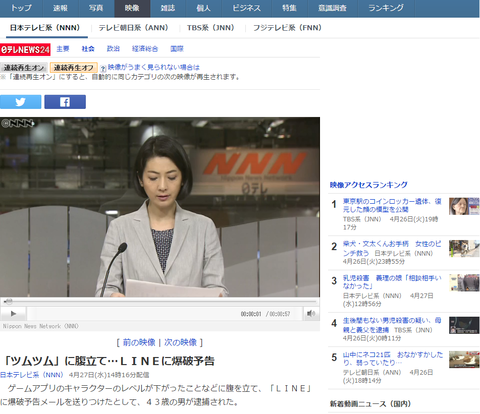This screenshot has height=414, width=480.
Task: Open the 速報 navigation tab
Action: [x=60, y=8]
